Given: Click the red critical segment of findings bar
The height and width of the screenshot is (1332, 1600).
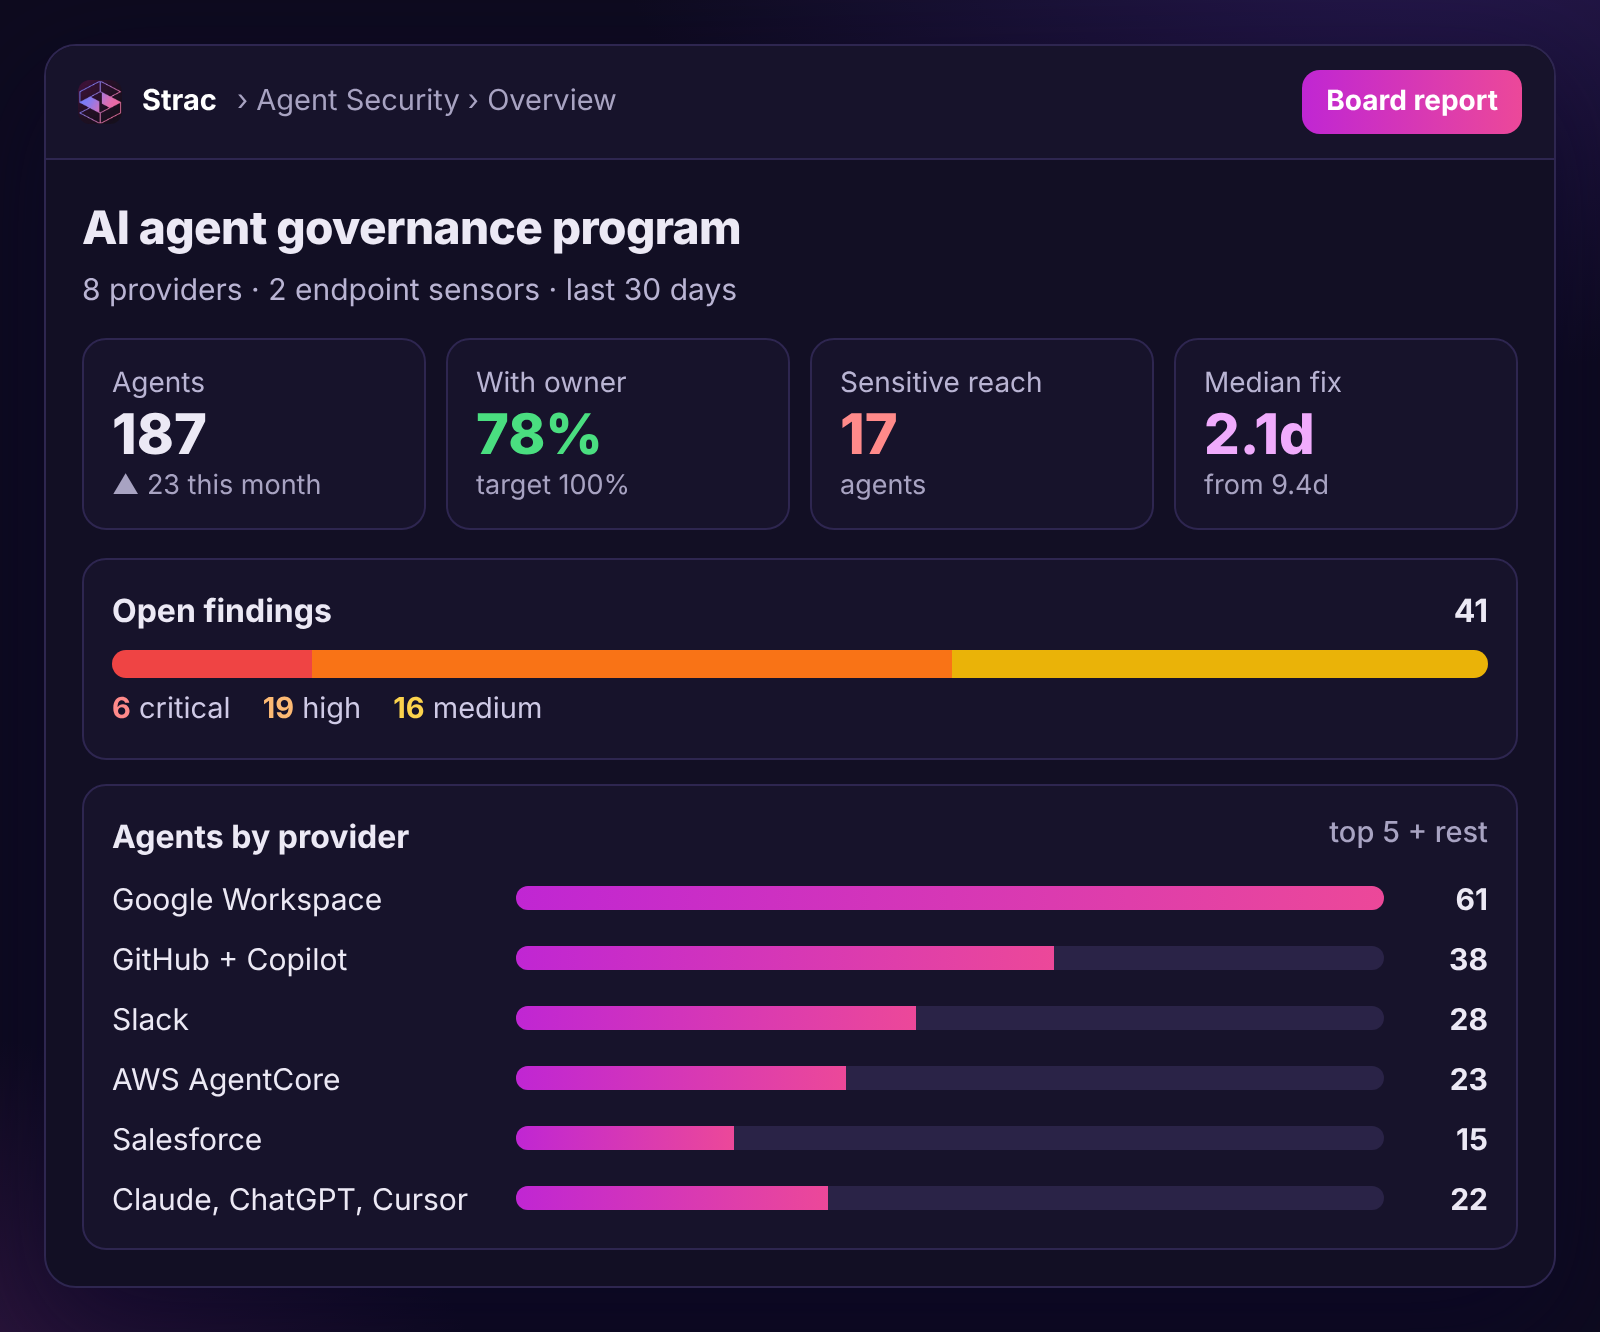Looking at the screenshot, I should 212,664.
